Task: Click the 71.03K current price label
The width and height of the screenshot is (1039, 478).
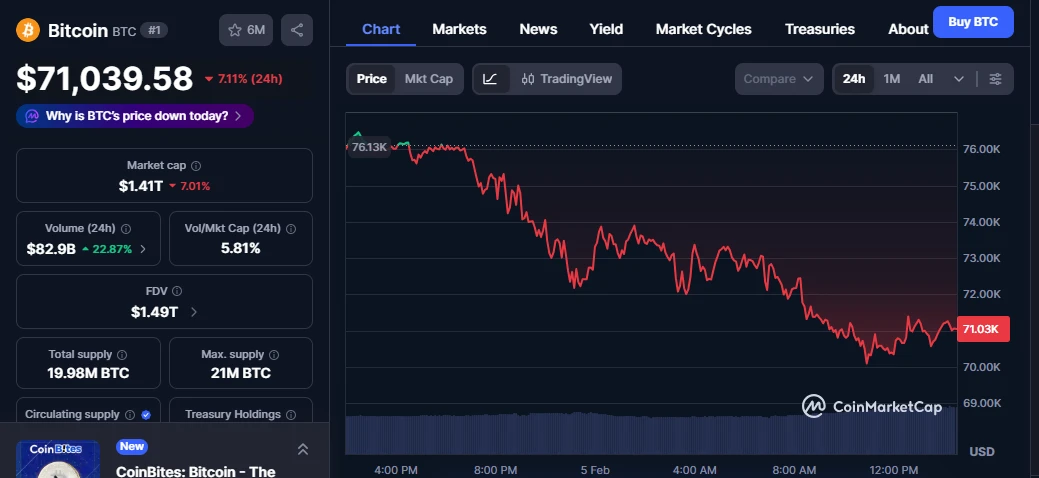Action: [x=983, y=329]
